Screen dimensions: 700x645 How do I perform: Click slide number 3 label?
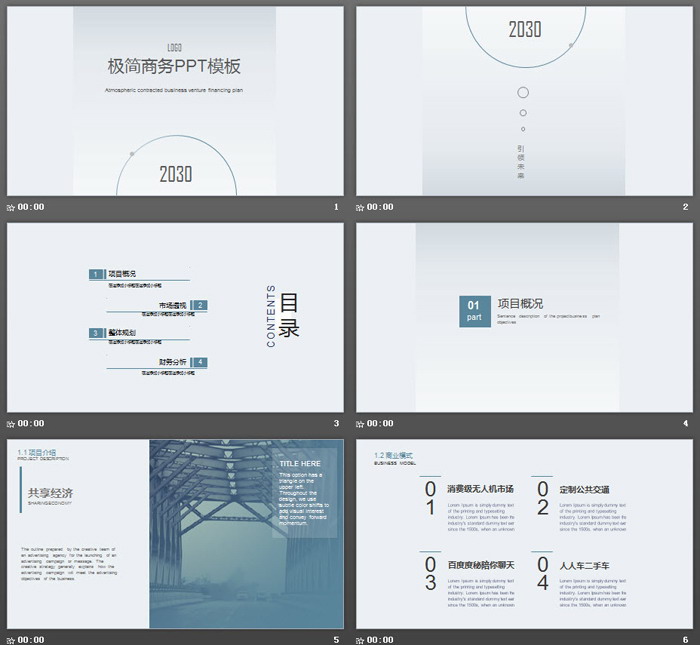pyautogui.click(x=336, y=423)
